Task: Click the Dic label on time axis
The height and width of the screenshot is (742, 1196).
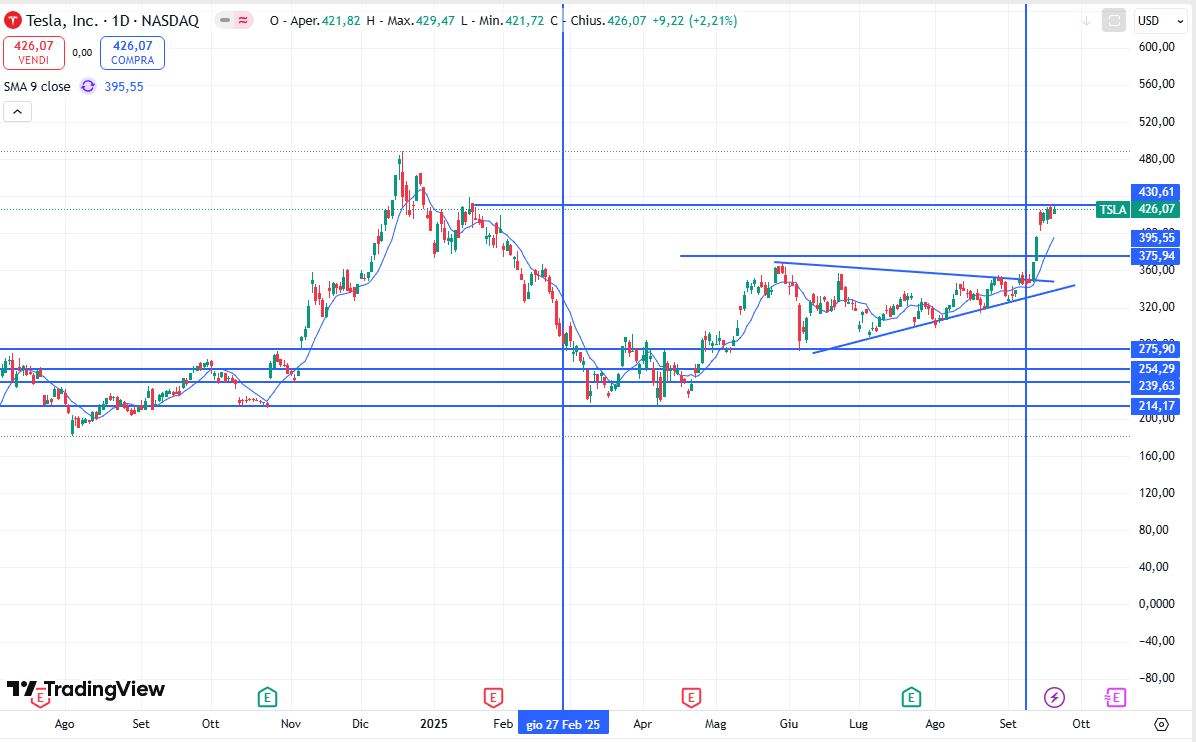Action: (360, 724)
